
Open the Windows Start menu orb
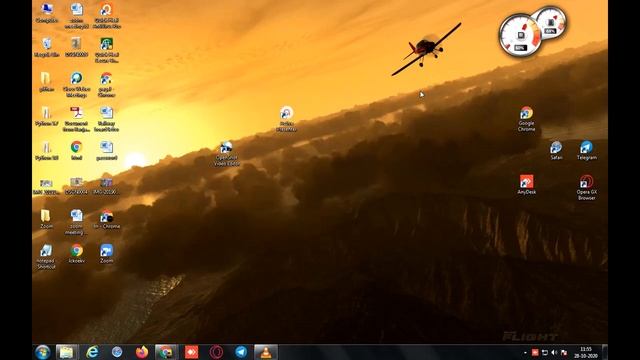43,352
